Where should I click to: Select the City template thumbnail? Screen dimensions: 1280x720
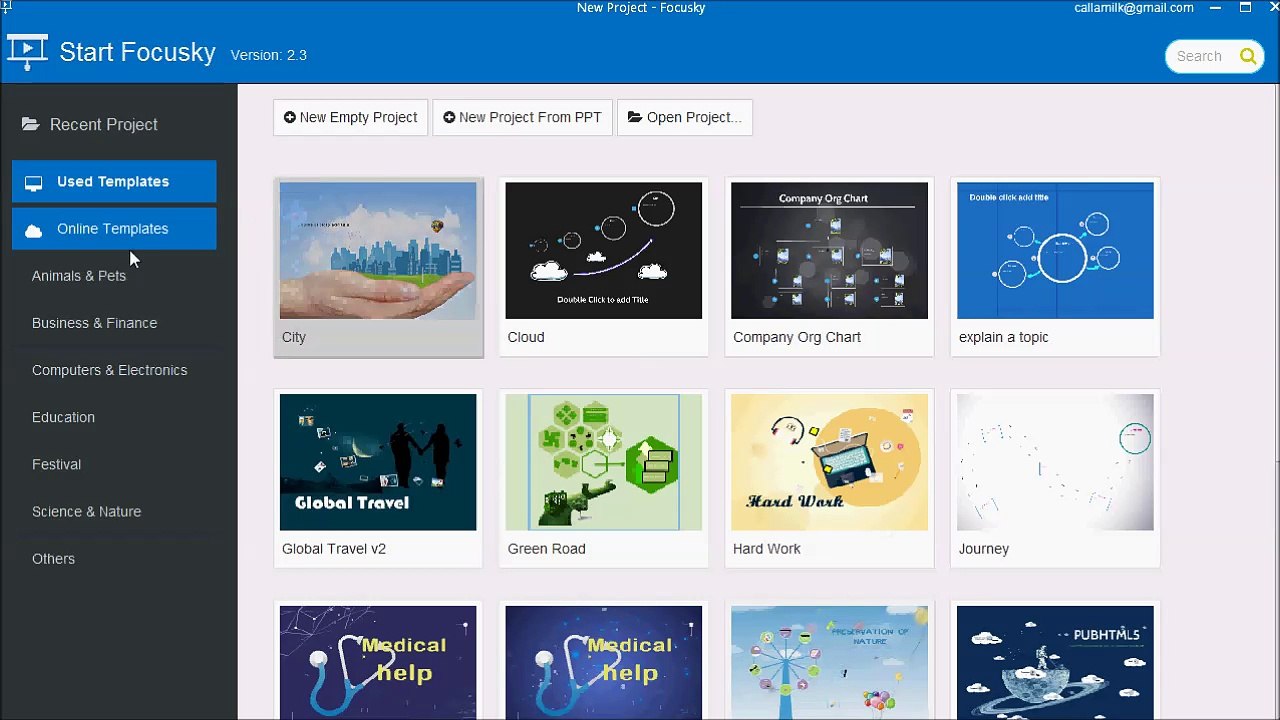378,250
